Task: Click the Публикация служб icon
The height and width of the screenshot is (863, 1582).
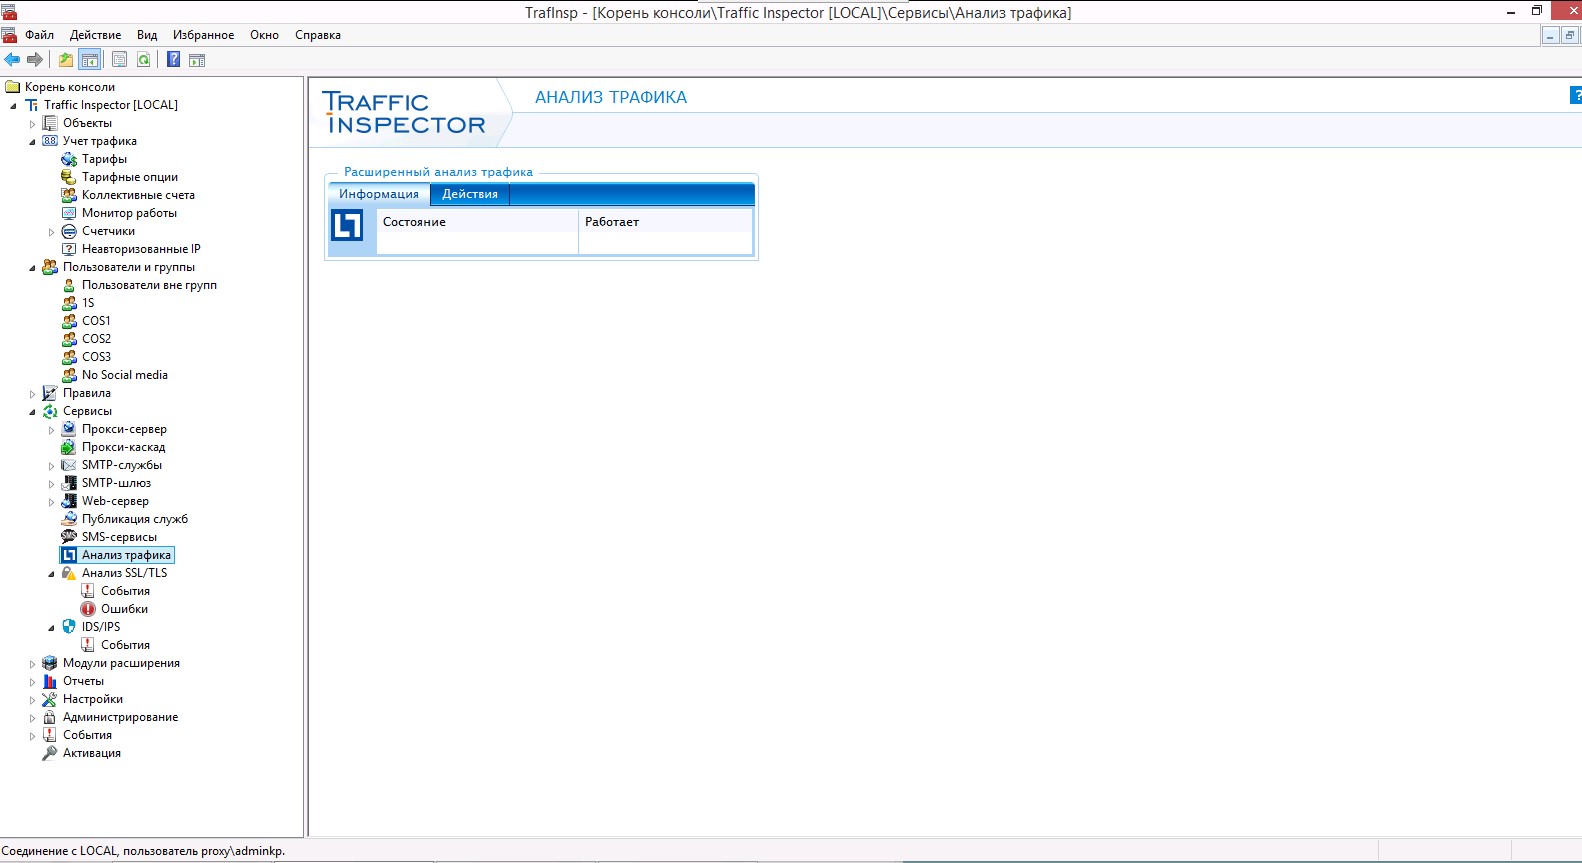Action: [69, 519]
